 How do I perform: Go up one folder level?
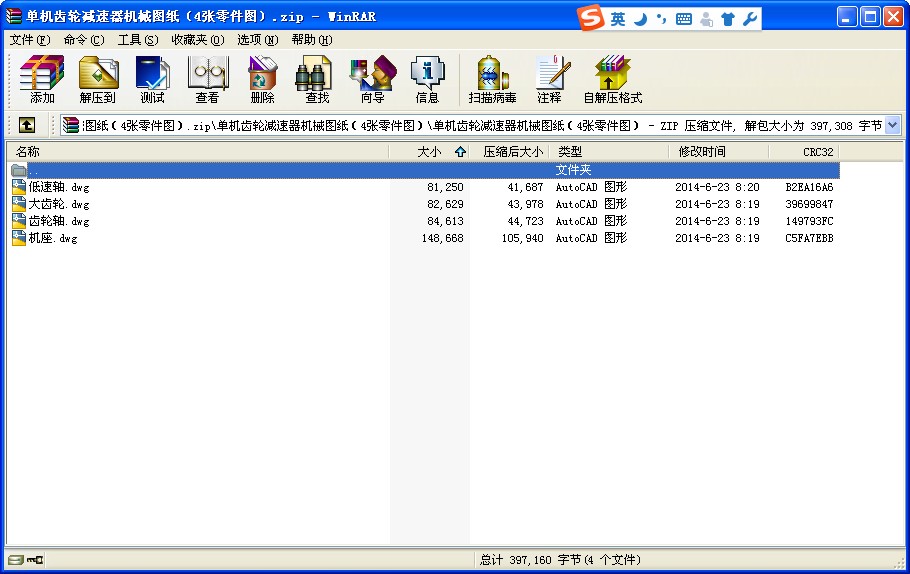27,125
